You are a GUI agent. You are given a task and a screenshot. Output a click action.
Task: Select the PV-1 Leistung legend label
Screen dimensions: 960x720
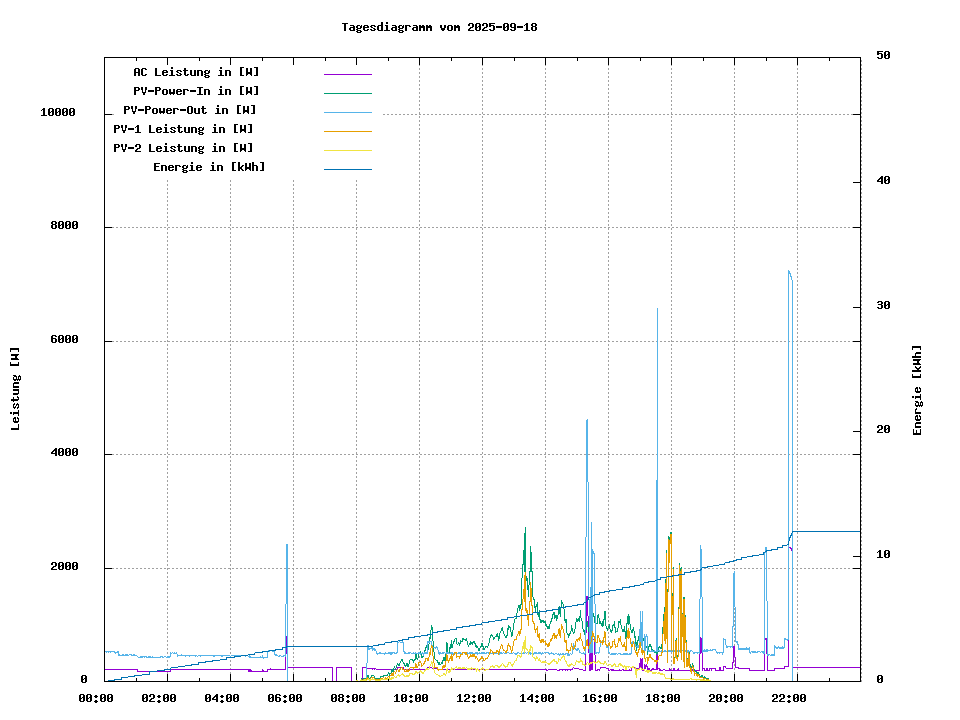tap(183, 129)
